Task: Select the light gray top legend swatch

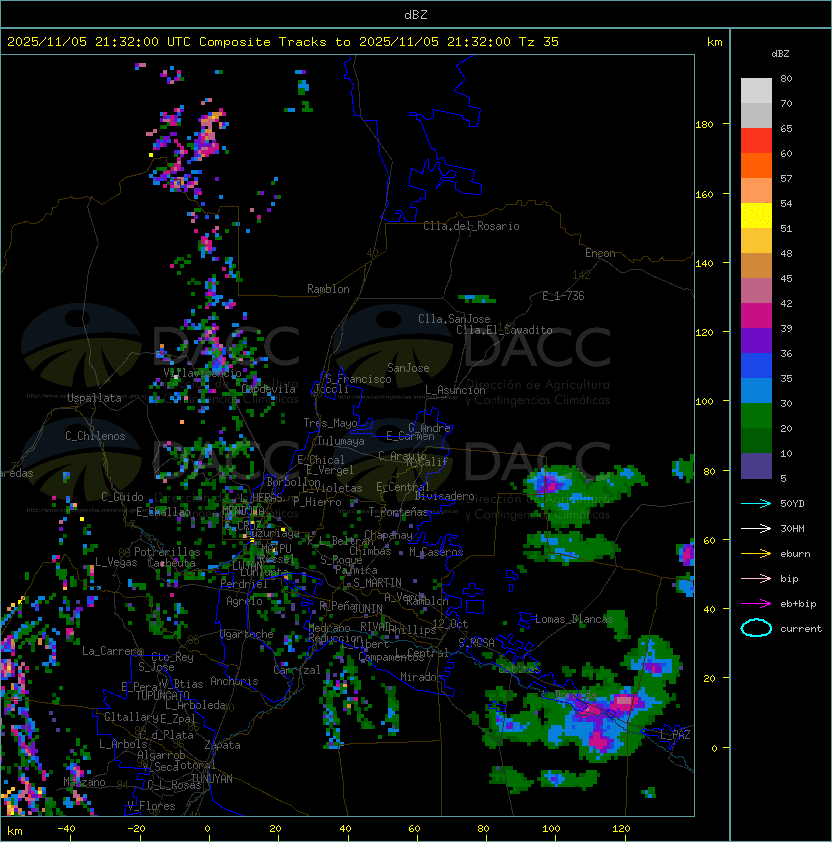Action: (756, 90)
